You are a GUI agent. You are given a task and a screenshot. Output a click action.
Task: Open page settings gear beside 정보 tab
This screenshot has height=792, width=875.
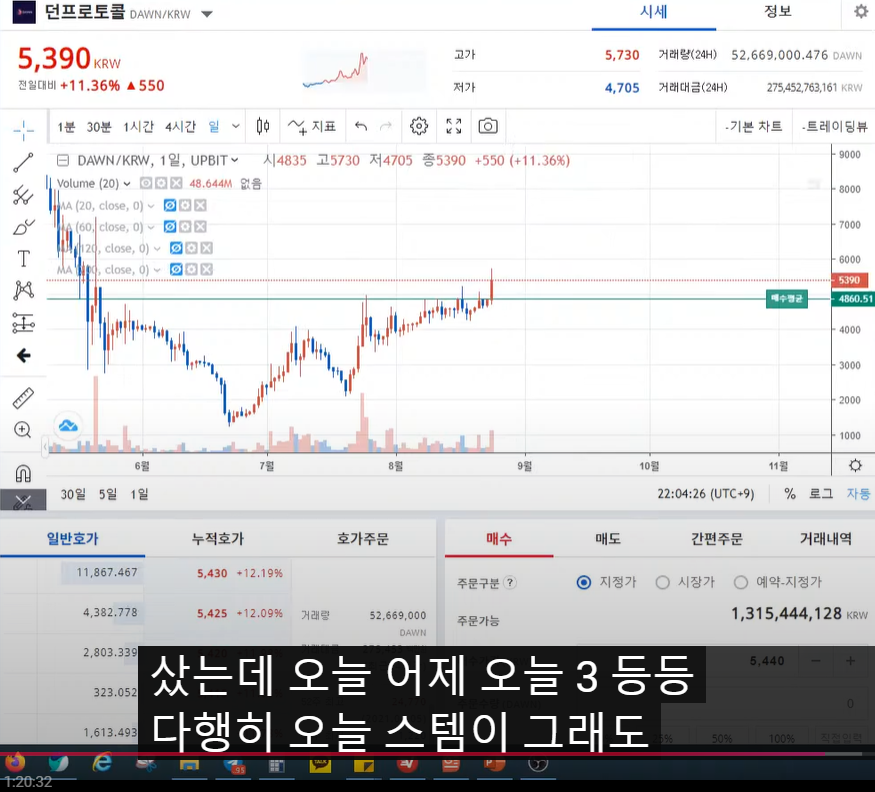tap(861, 11)
